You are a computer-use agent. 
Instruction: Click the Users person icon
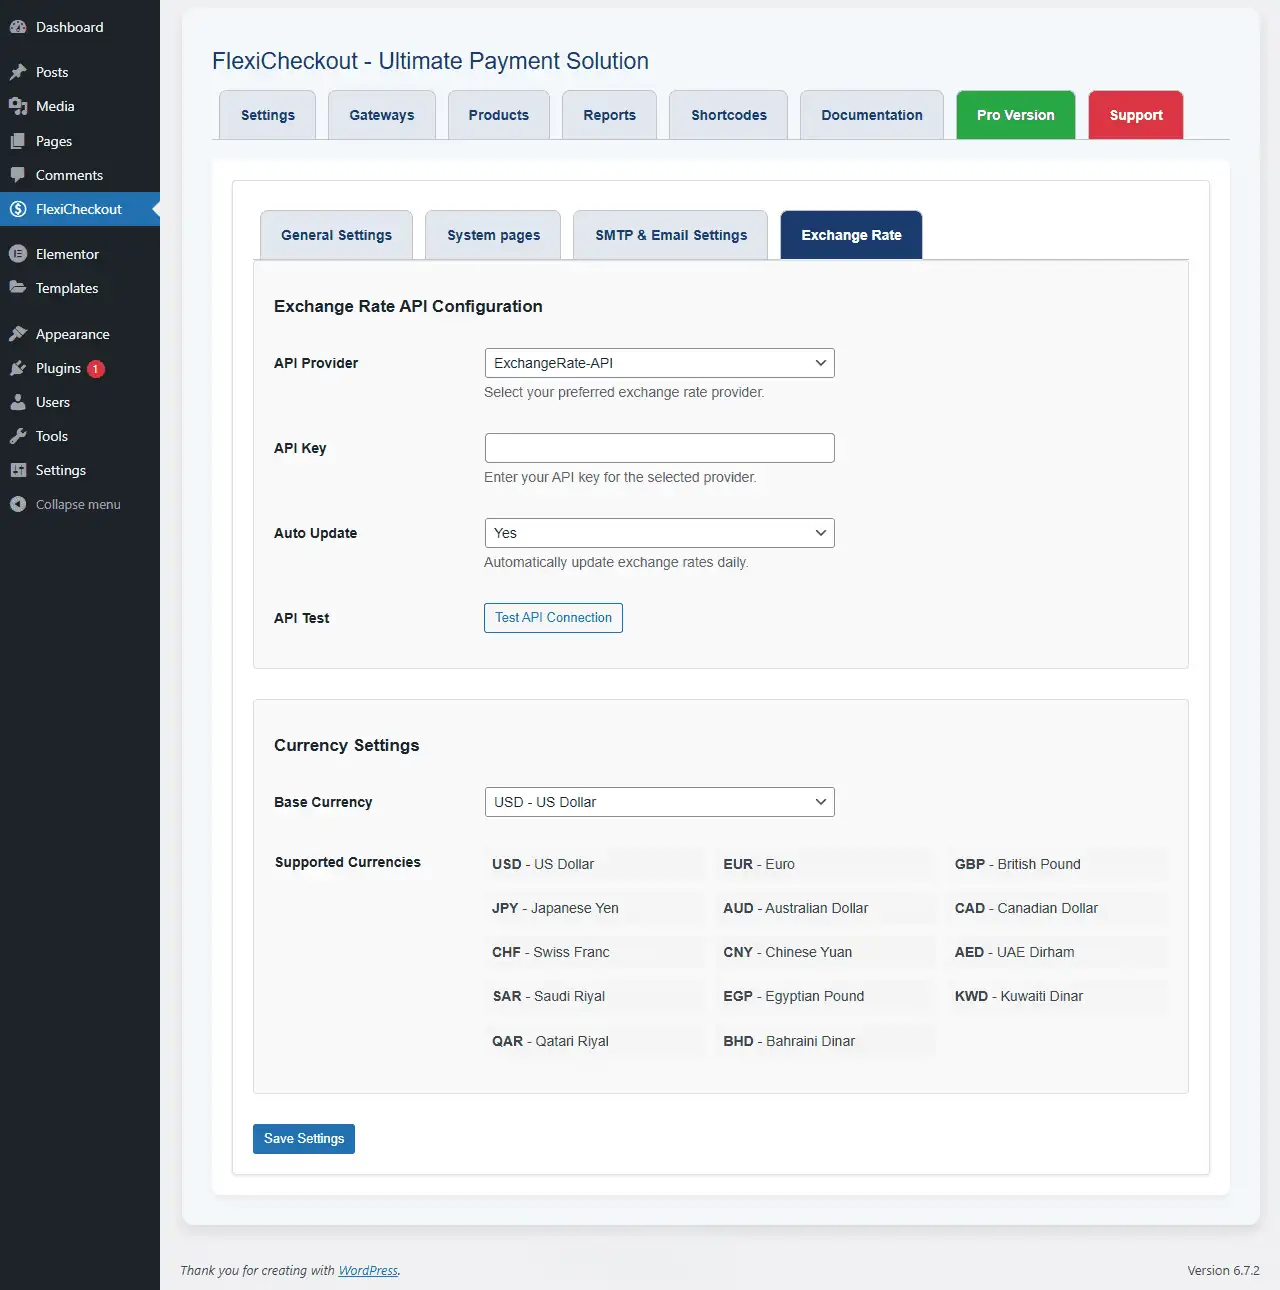click(18, 402)
